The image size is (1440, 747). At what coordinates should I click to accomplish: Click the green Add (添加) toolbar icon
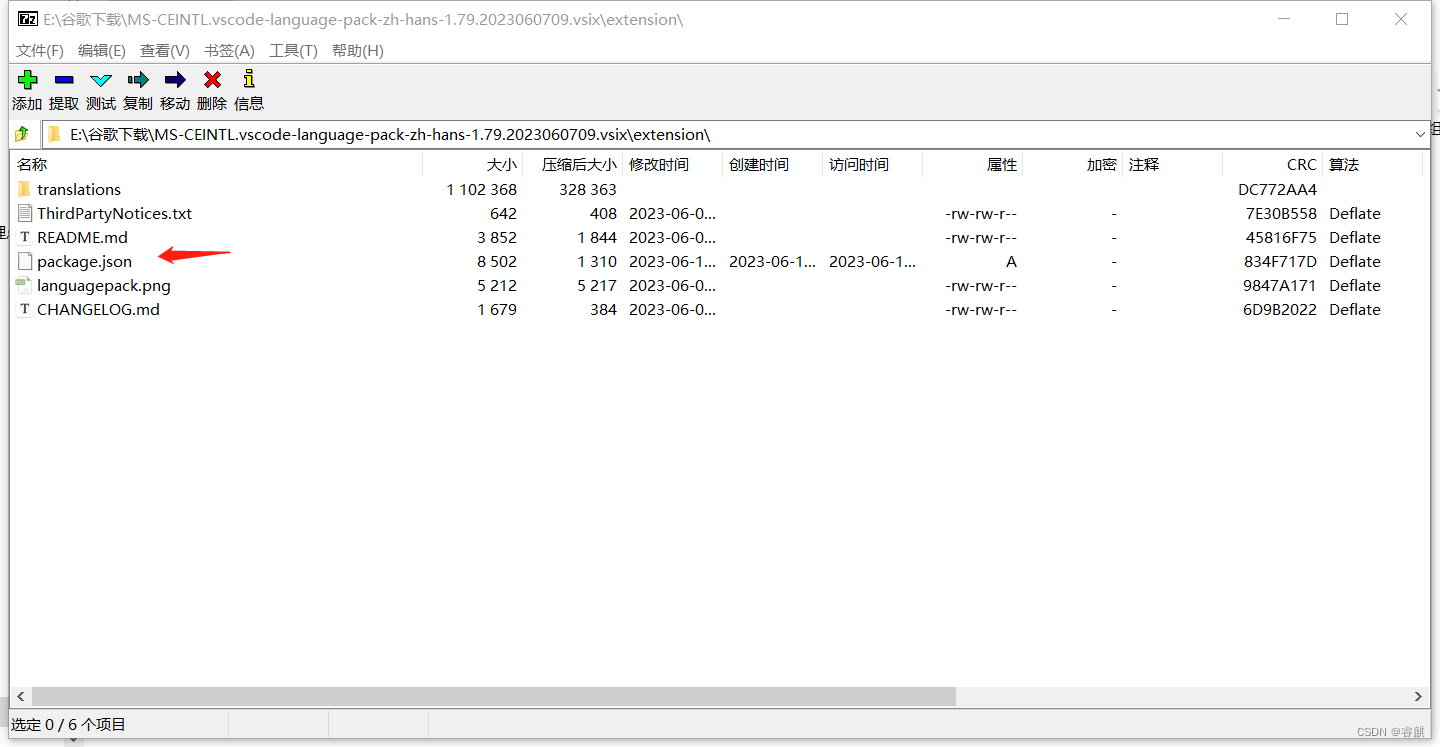point(27,80)
